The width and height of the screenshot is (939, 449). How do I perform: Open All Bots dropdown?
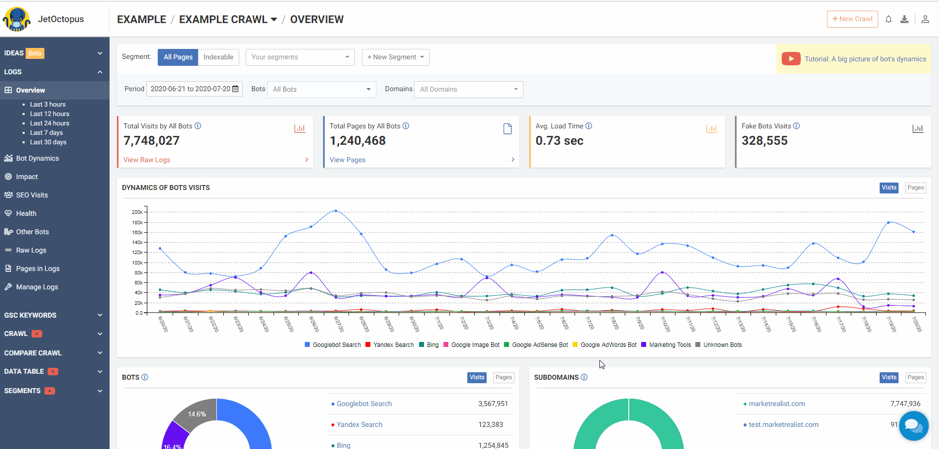click(322, 89)
